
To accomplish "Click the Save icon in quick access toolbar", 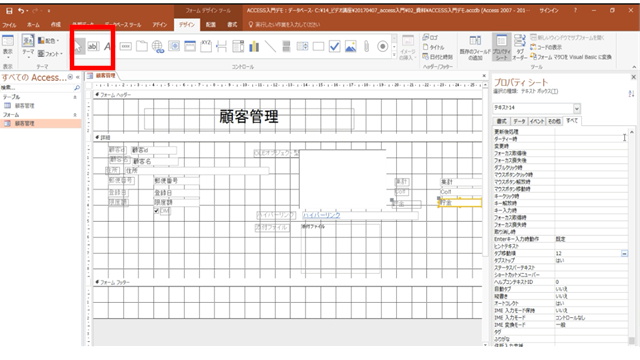I will pyautogui.click(x=9, y=11).
